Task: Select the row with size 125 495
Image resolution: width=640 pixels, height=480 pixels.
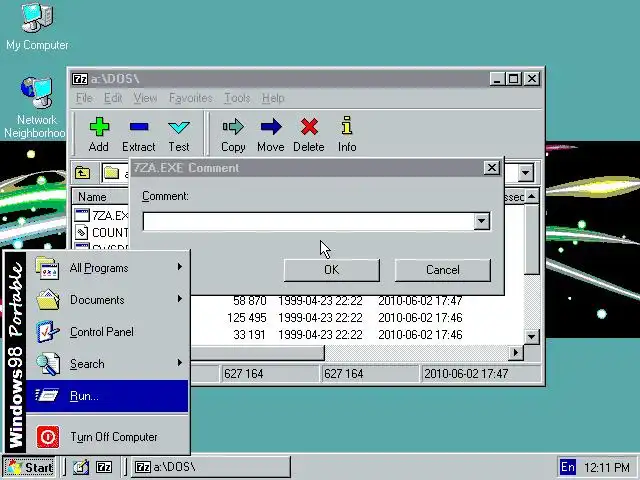Action: coord(357,318)
